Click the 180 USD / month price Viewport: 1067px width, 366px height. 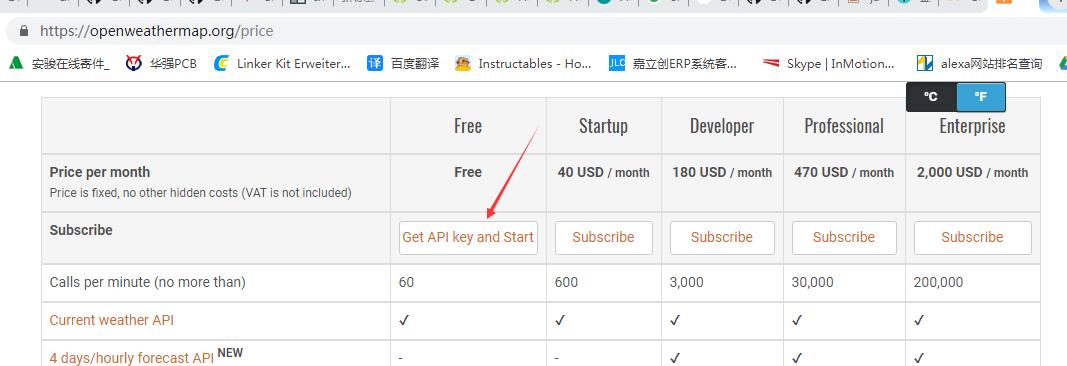(x=722, y=173)
